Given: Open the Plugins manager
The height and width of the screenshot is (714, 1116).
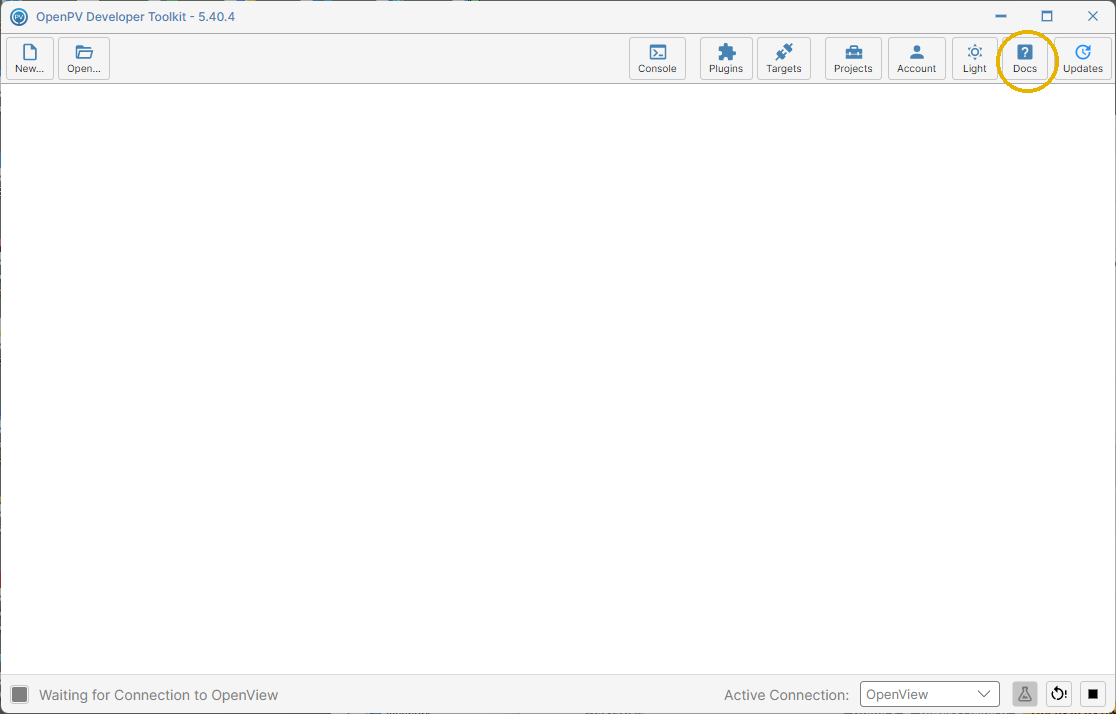Looking at the screenshot, I should coord(726,58).
